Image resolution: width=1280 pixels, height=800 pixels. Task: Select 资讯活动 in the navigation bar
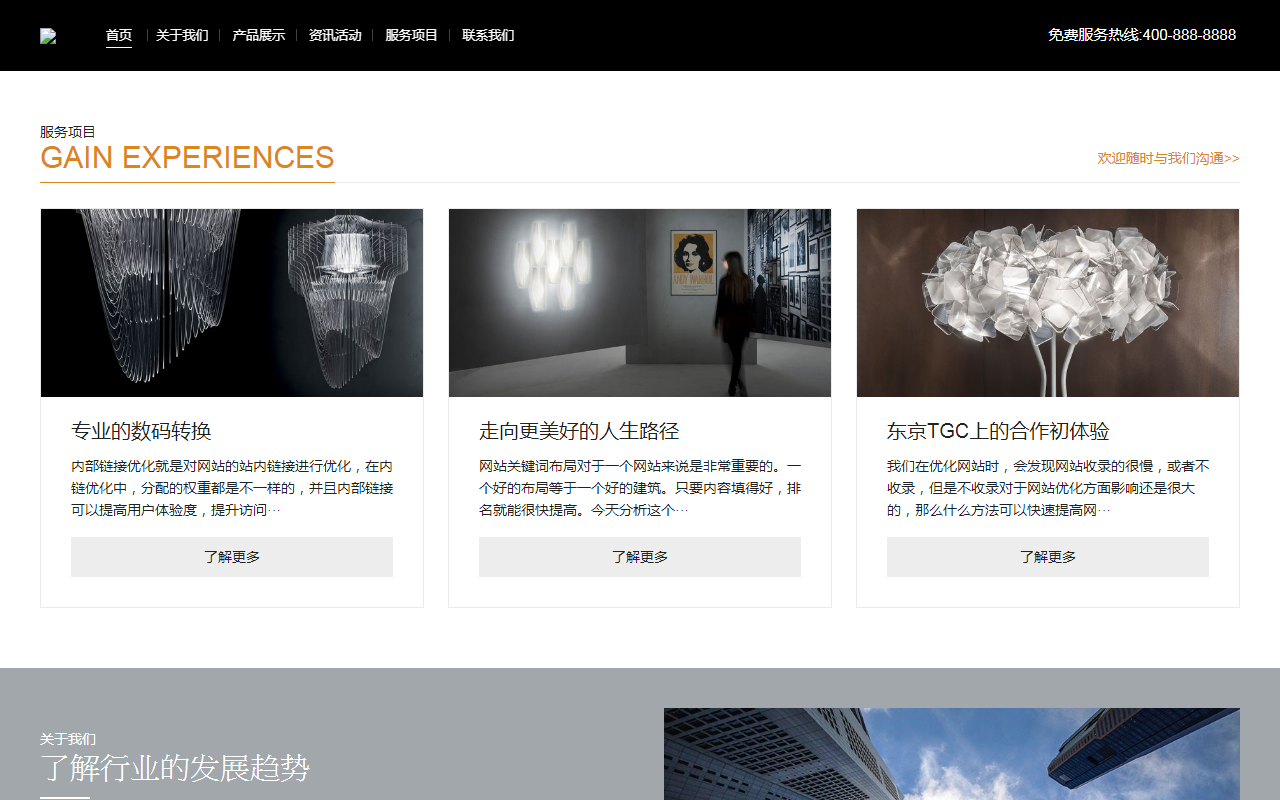coord(335,35)
